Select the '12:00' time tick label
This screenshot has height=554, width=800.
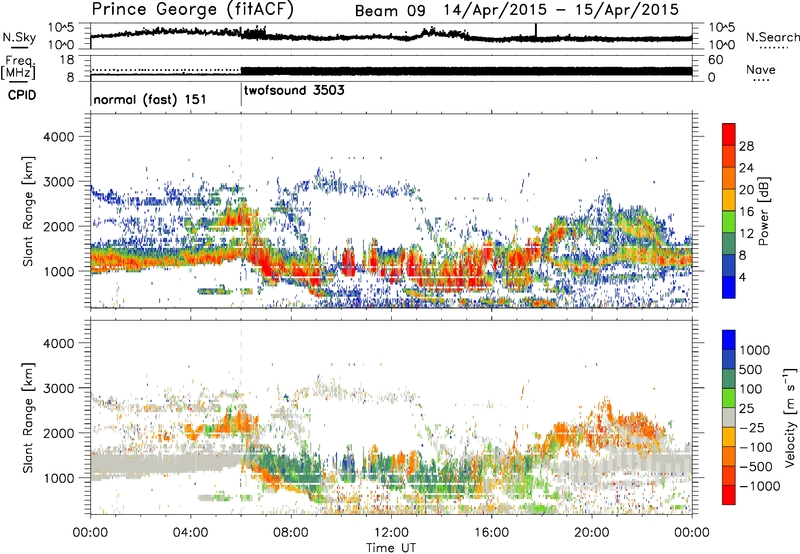coord(391,533)
